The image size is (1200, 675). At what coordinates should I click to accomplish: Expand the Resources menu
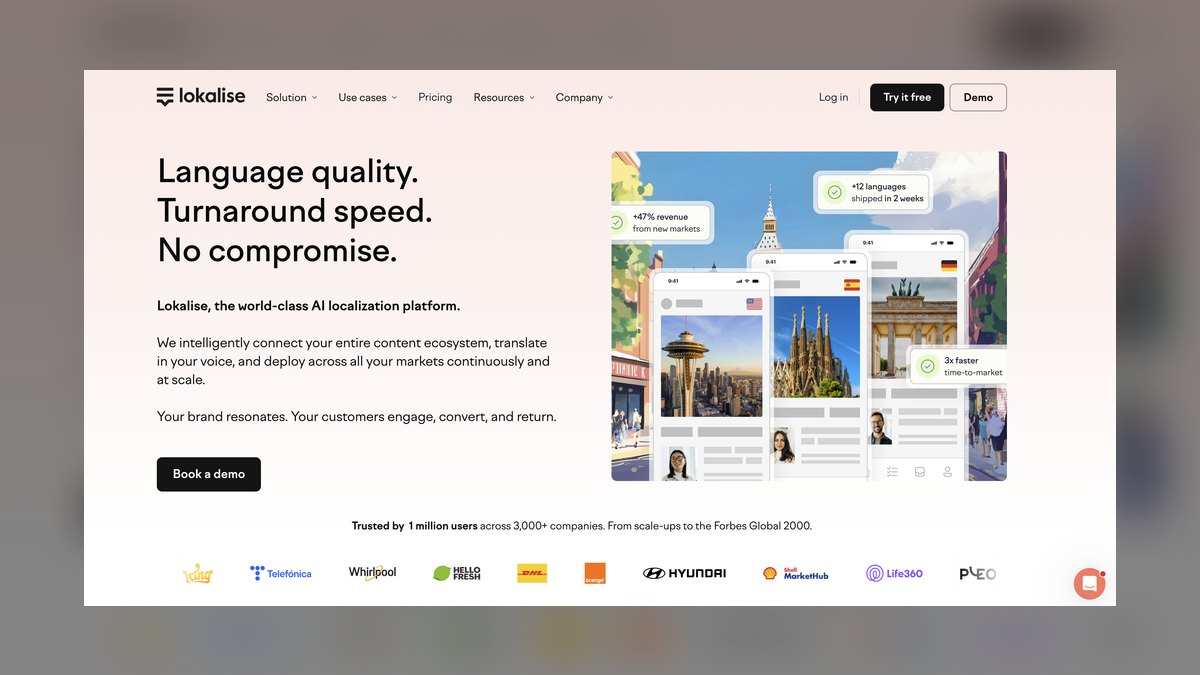504,97
